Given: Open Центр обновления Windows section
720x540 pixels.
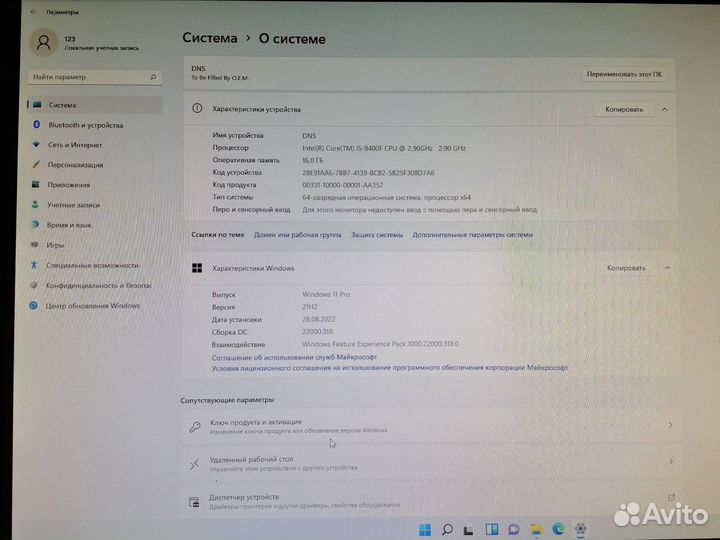Looking at the screenshot, I should (95, 306).
